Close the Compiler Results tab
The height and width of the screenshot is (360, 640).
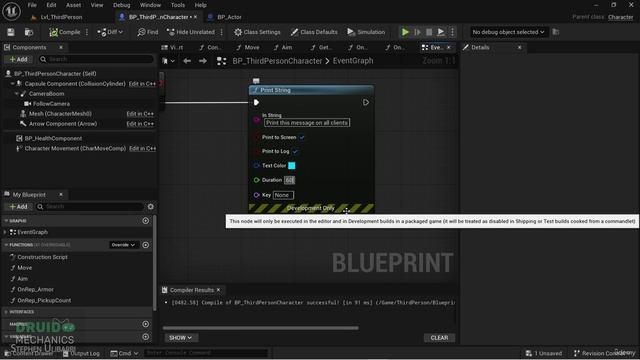point(218,290)
